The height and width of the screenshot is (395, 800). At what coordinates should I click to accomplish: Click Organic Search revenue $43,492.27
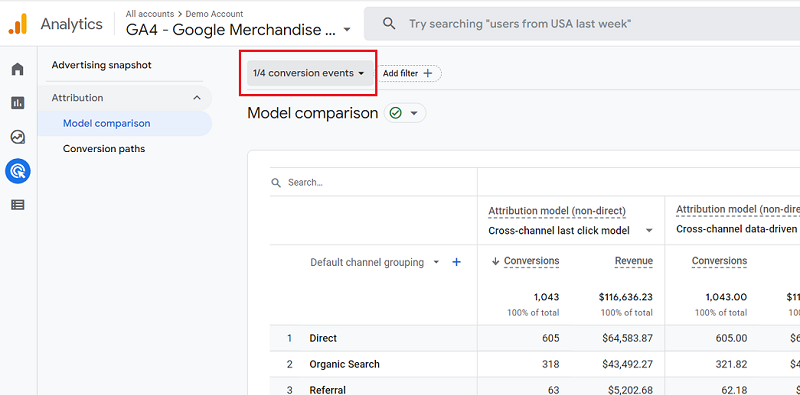coord(628,364)
